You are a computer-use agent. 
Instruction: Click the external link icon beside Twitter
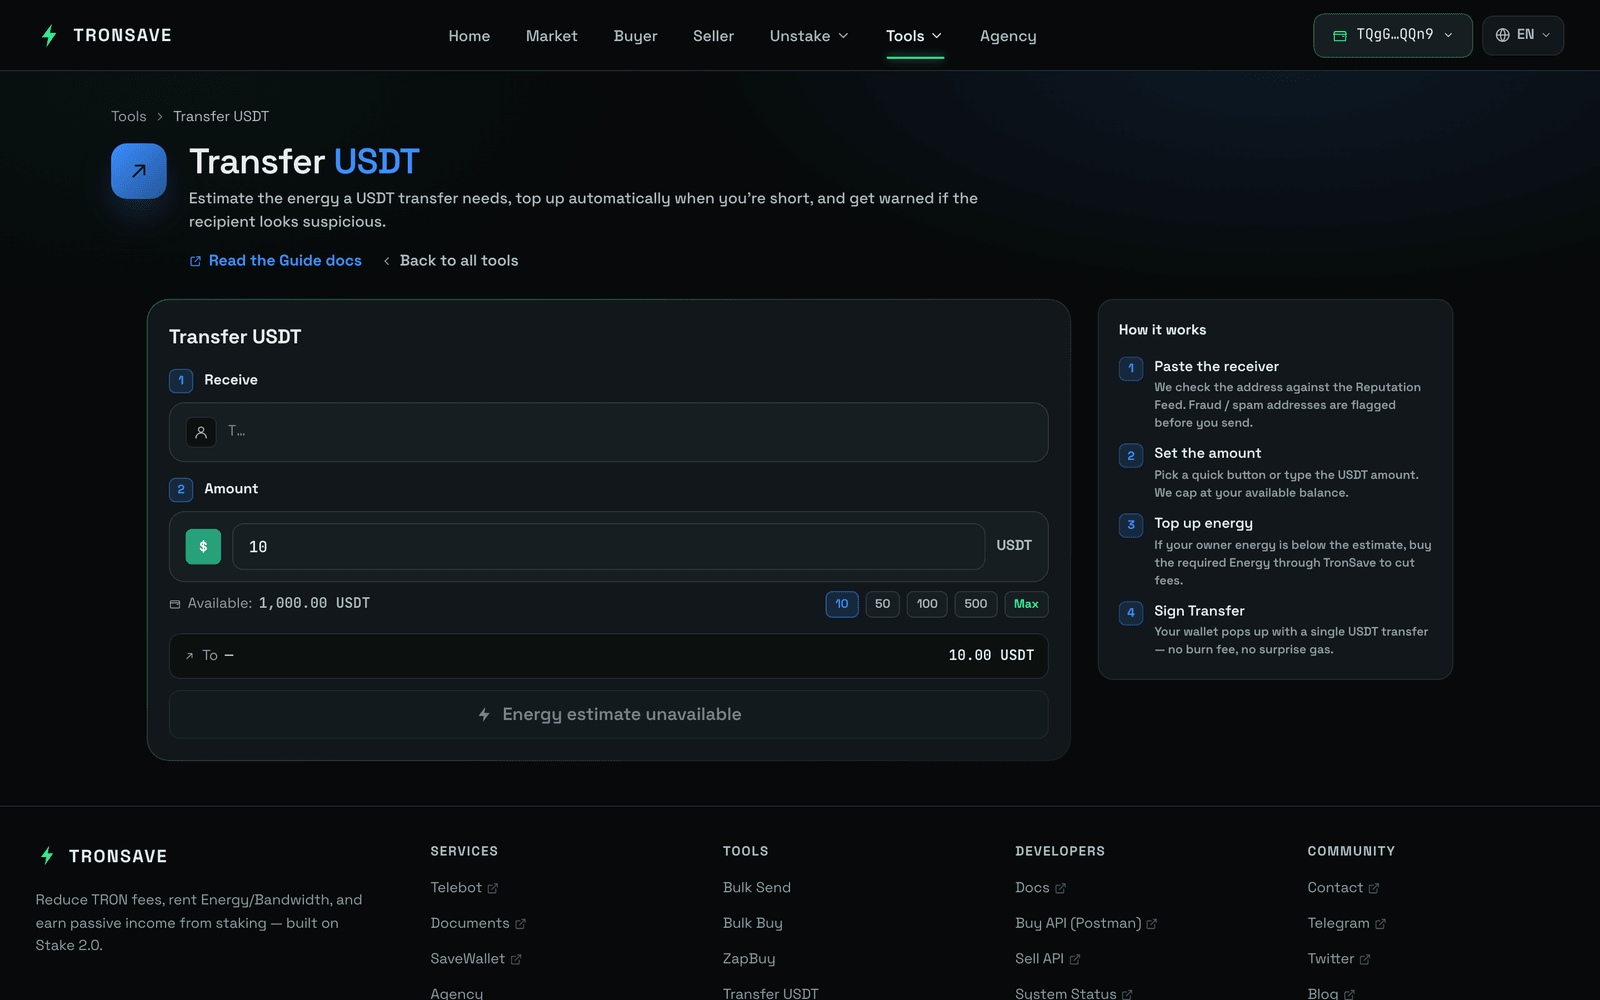coord(1365,960)
